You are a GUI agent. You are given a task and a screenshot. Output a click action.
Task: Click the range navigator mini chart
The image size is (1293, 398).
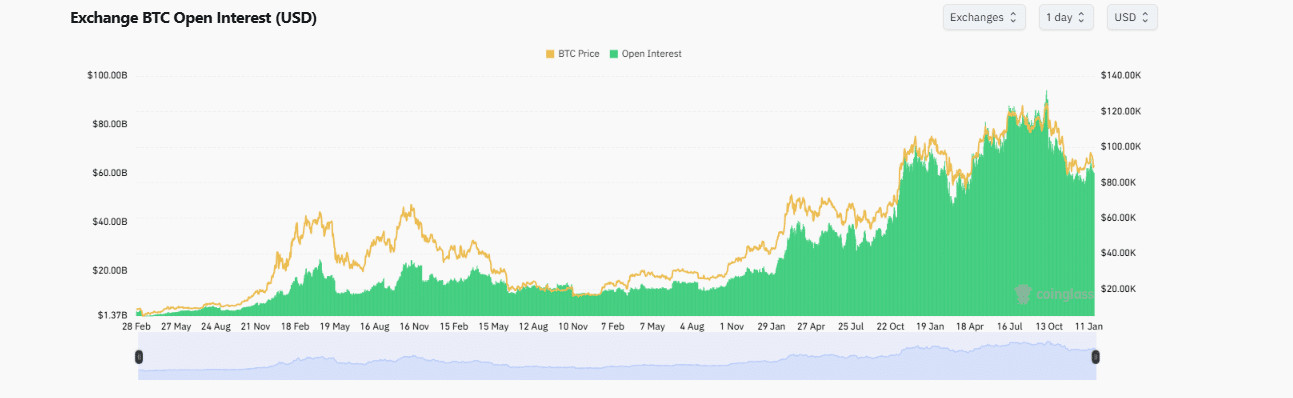[617, 357]
